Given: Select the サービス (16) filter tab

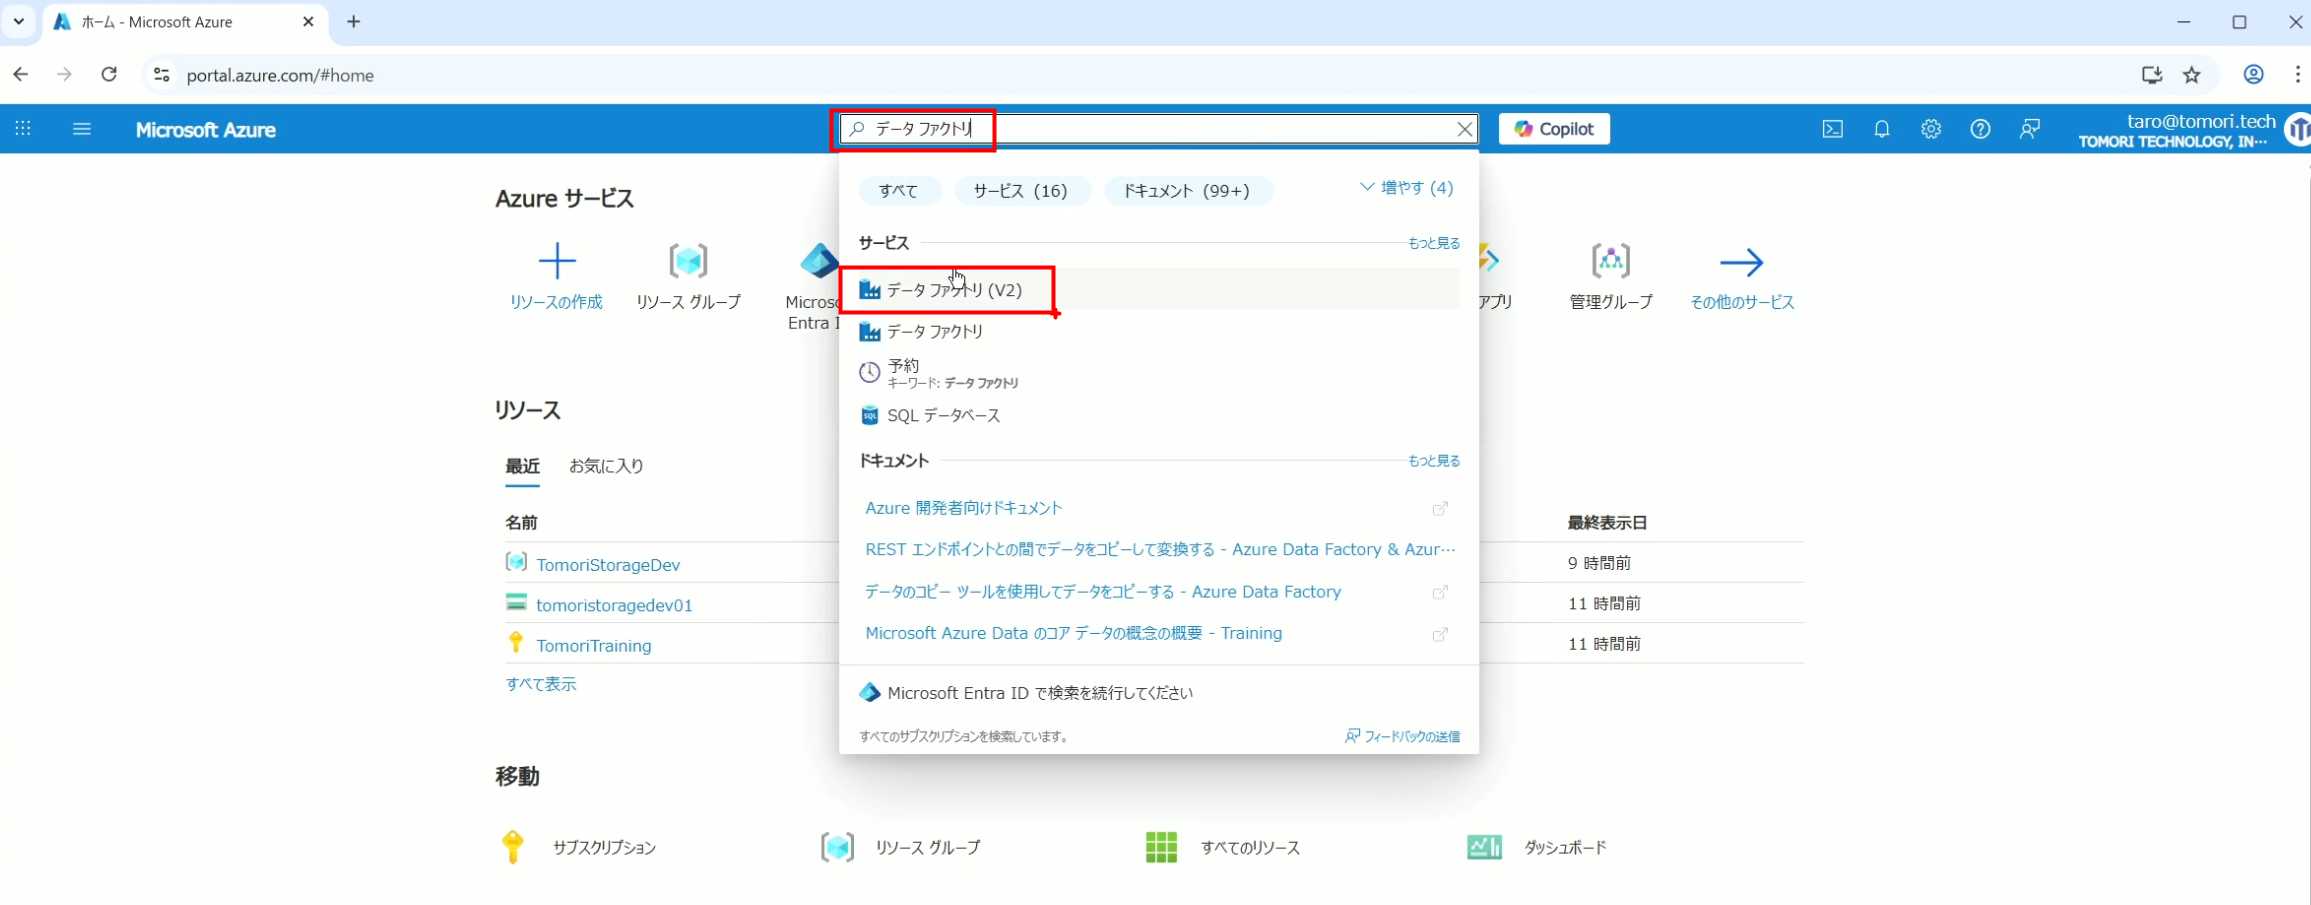Looking at the screenshot, I should point(1019,191).
